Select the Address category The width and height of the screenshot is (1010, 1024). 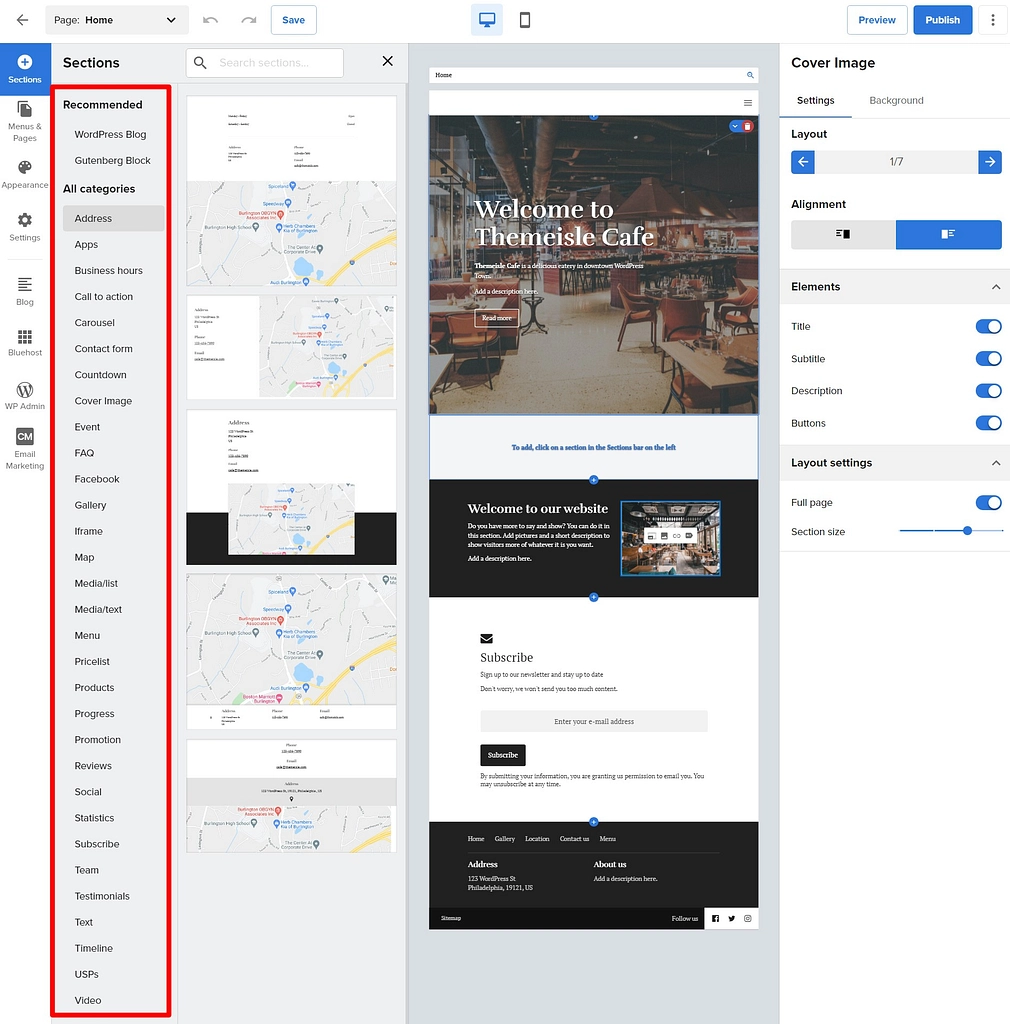pos(114,218)
